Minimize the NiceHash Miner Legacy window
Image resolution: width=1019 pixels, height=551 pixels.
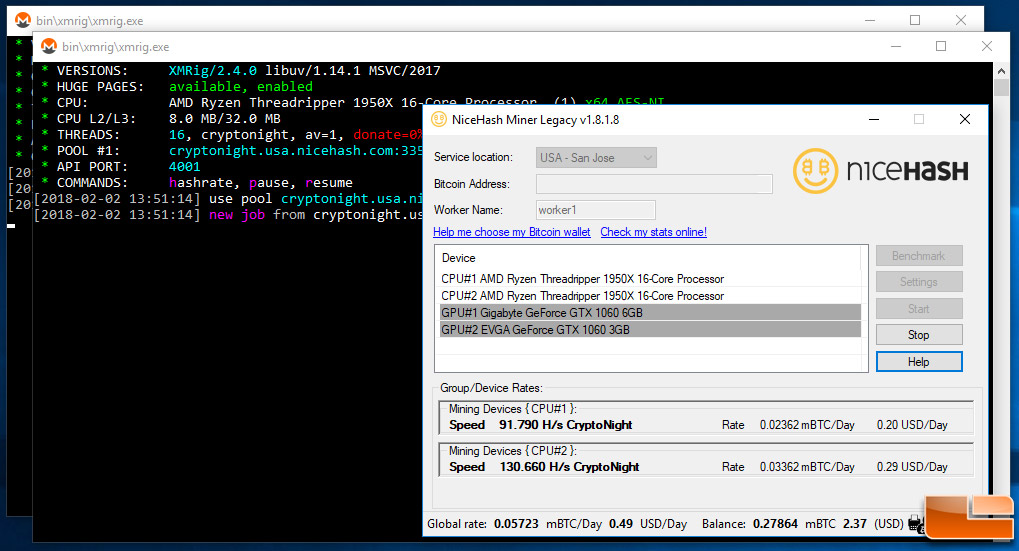[874, 120]
